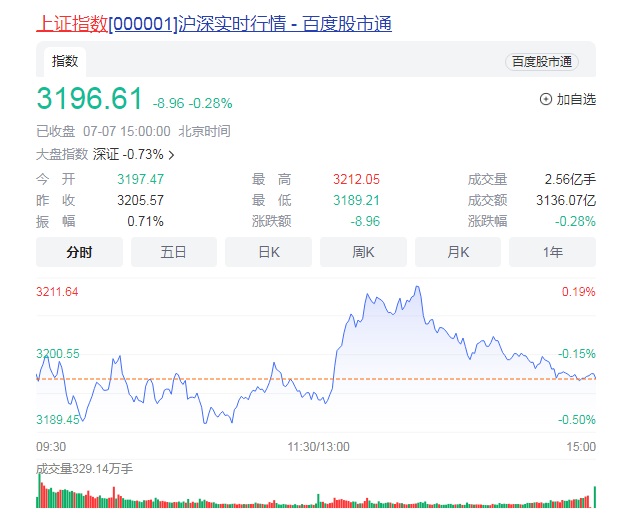Select the 1年 one-year chart
Screen dimensions: 627x519
(x=552, y=252)
